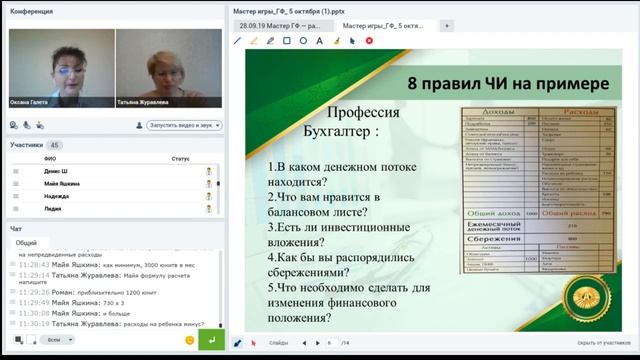Open row menu for Надежда
Image resolution: width=640 pixels, height=360 pixels.
(x=16, y=196)
